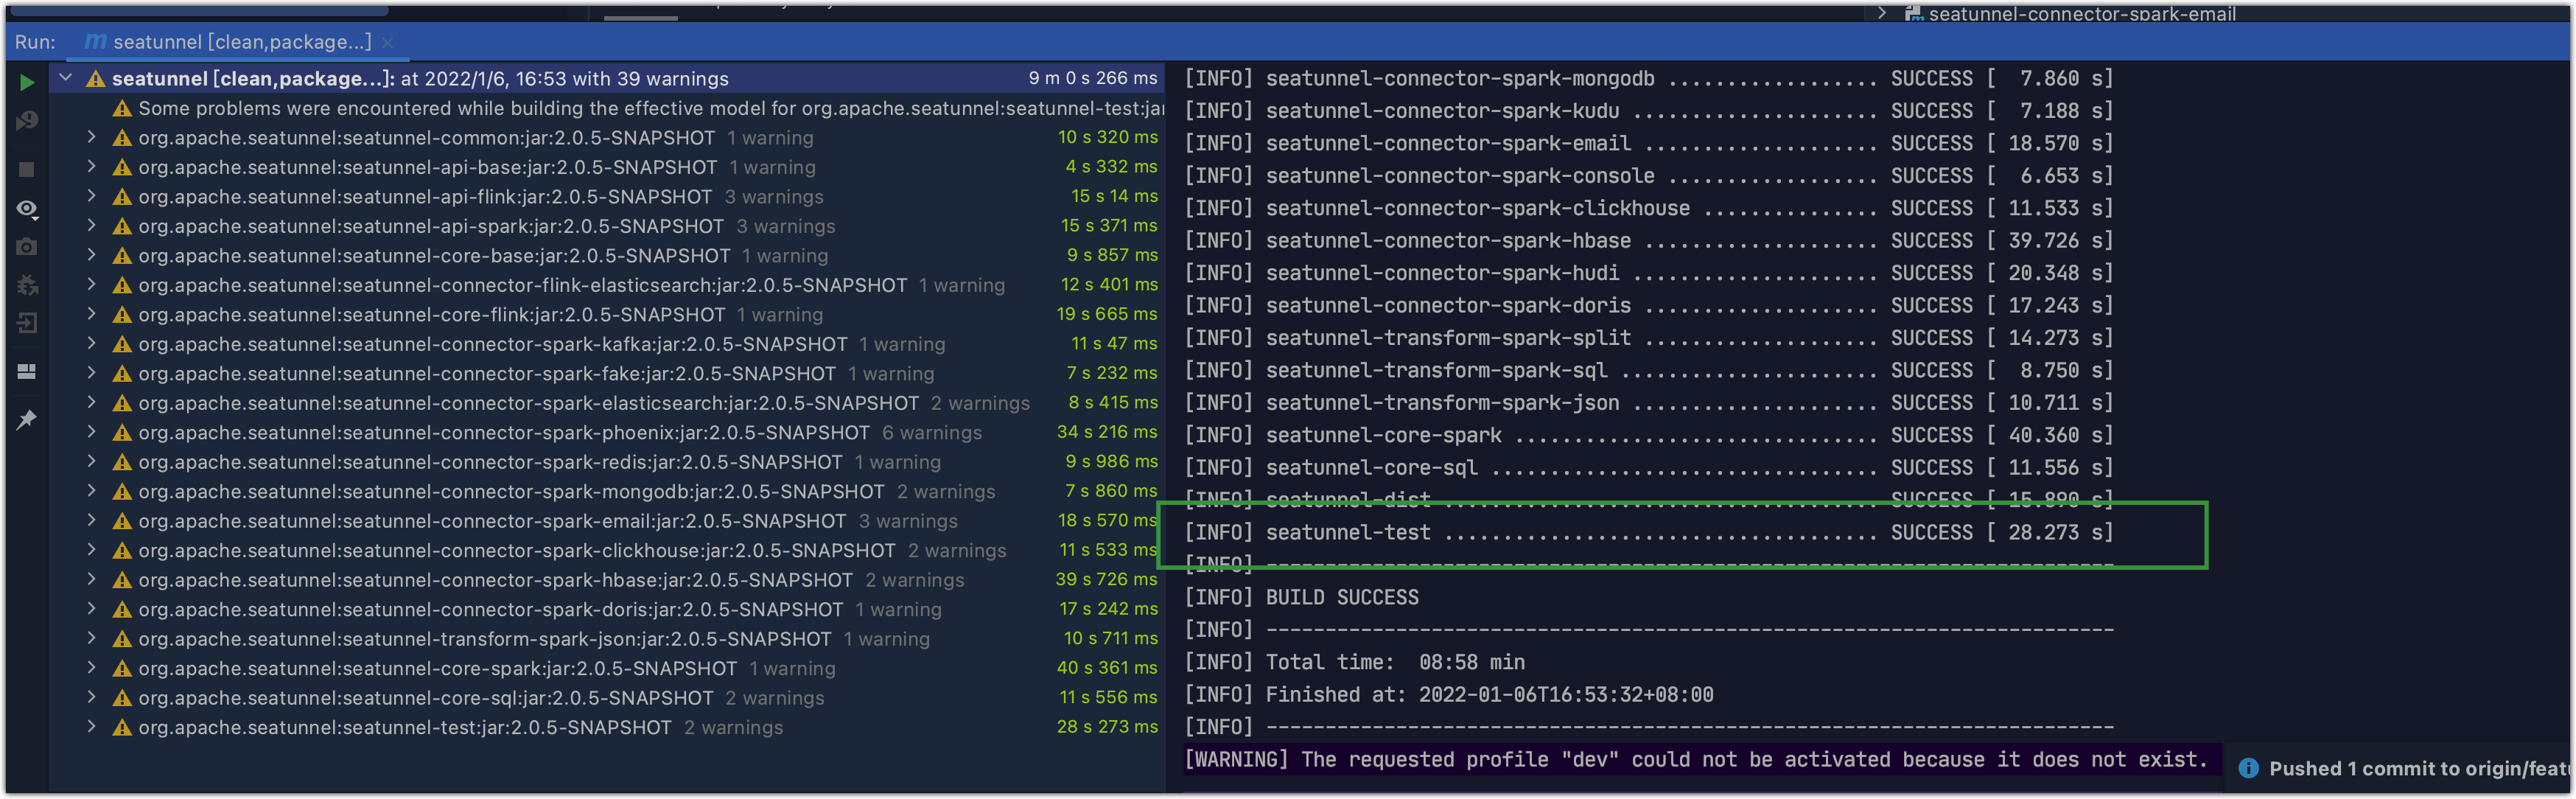Select the effective model problems warning row

click(x=650, y=108)
